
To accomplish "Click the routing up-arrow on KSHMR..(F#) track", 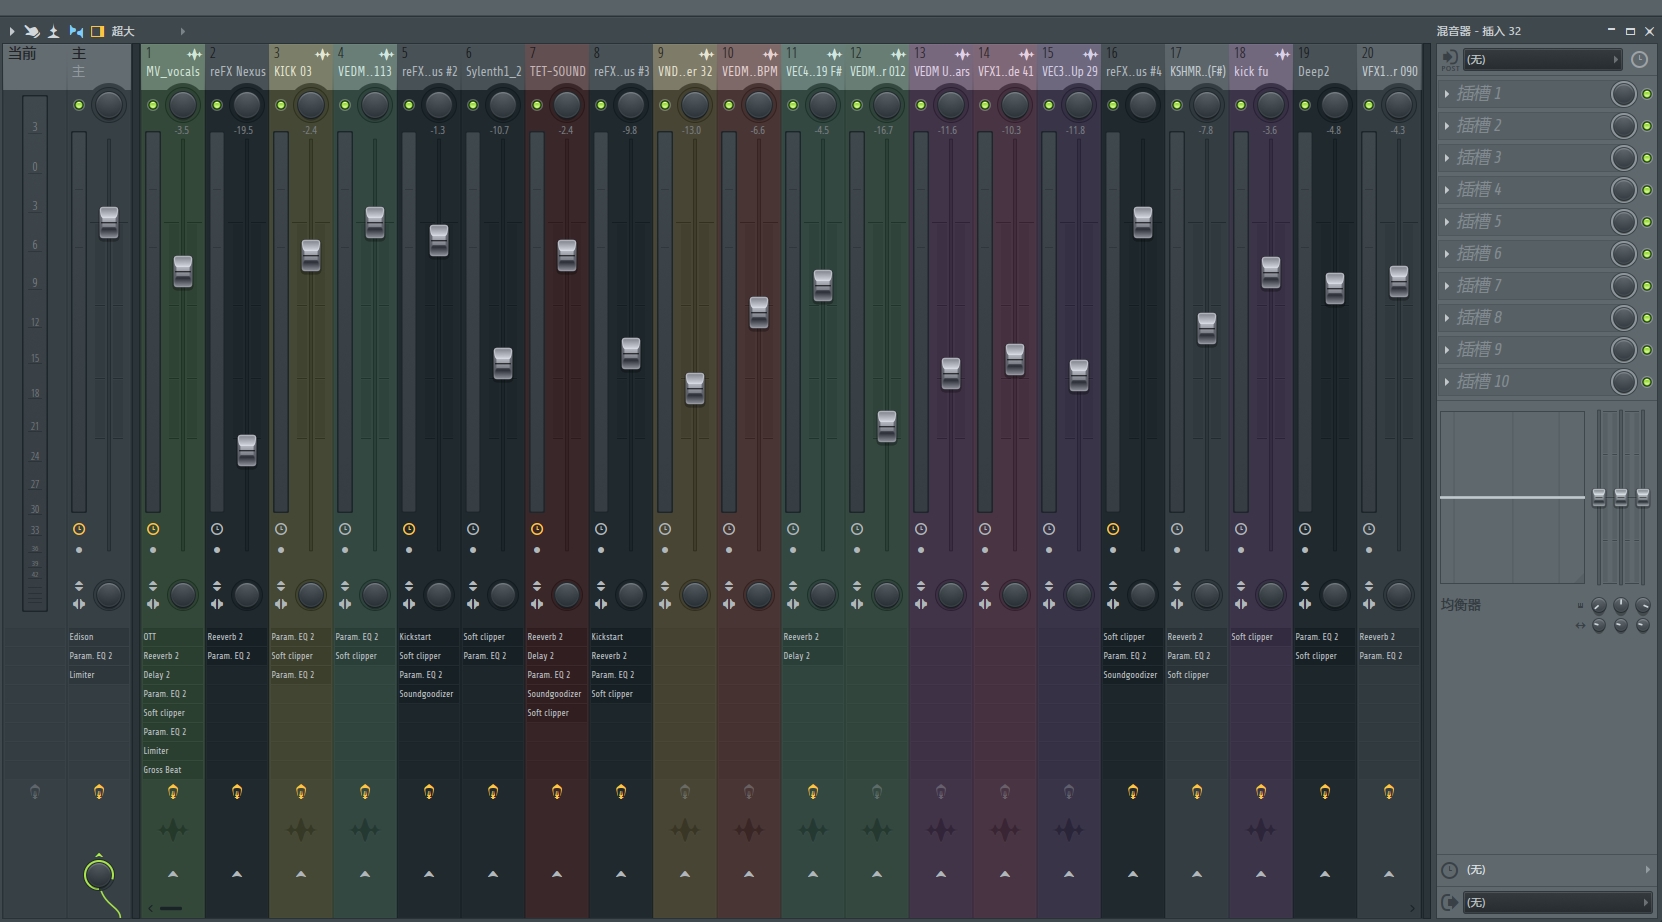I will 1197,874.
